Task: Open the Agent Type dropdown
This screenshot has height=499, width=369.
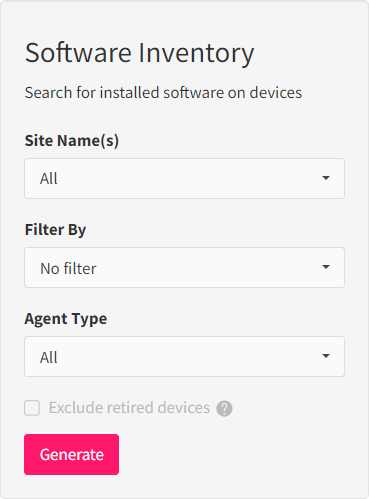Action: [184, 356]
